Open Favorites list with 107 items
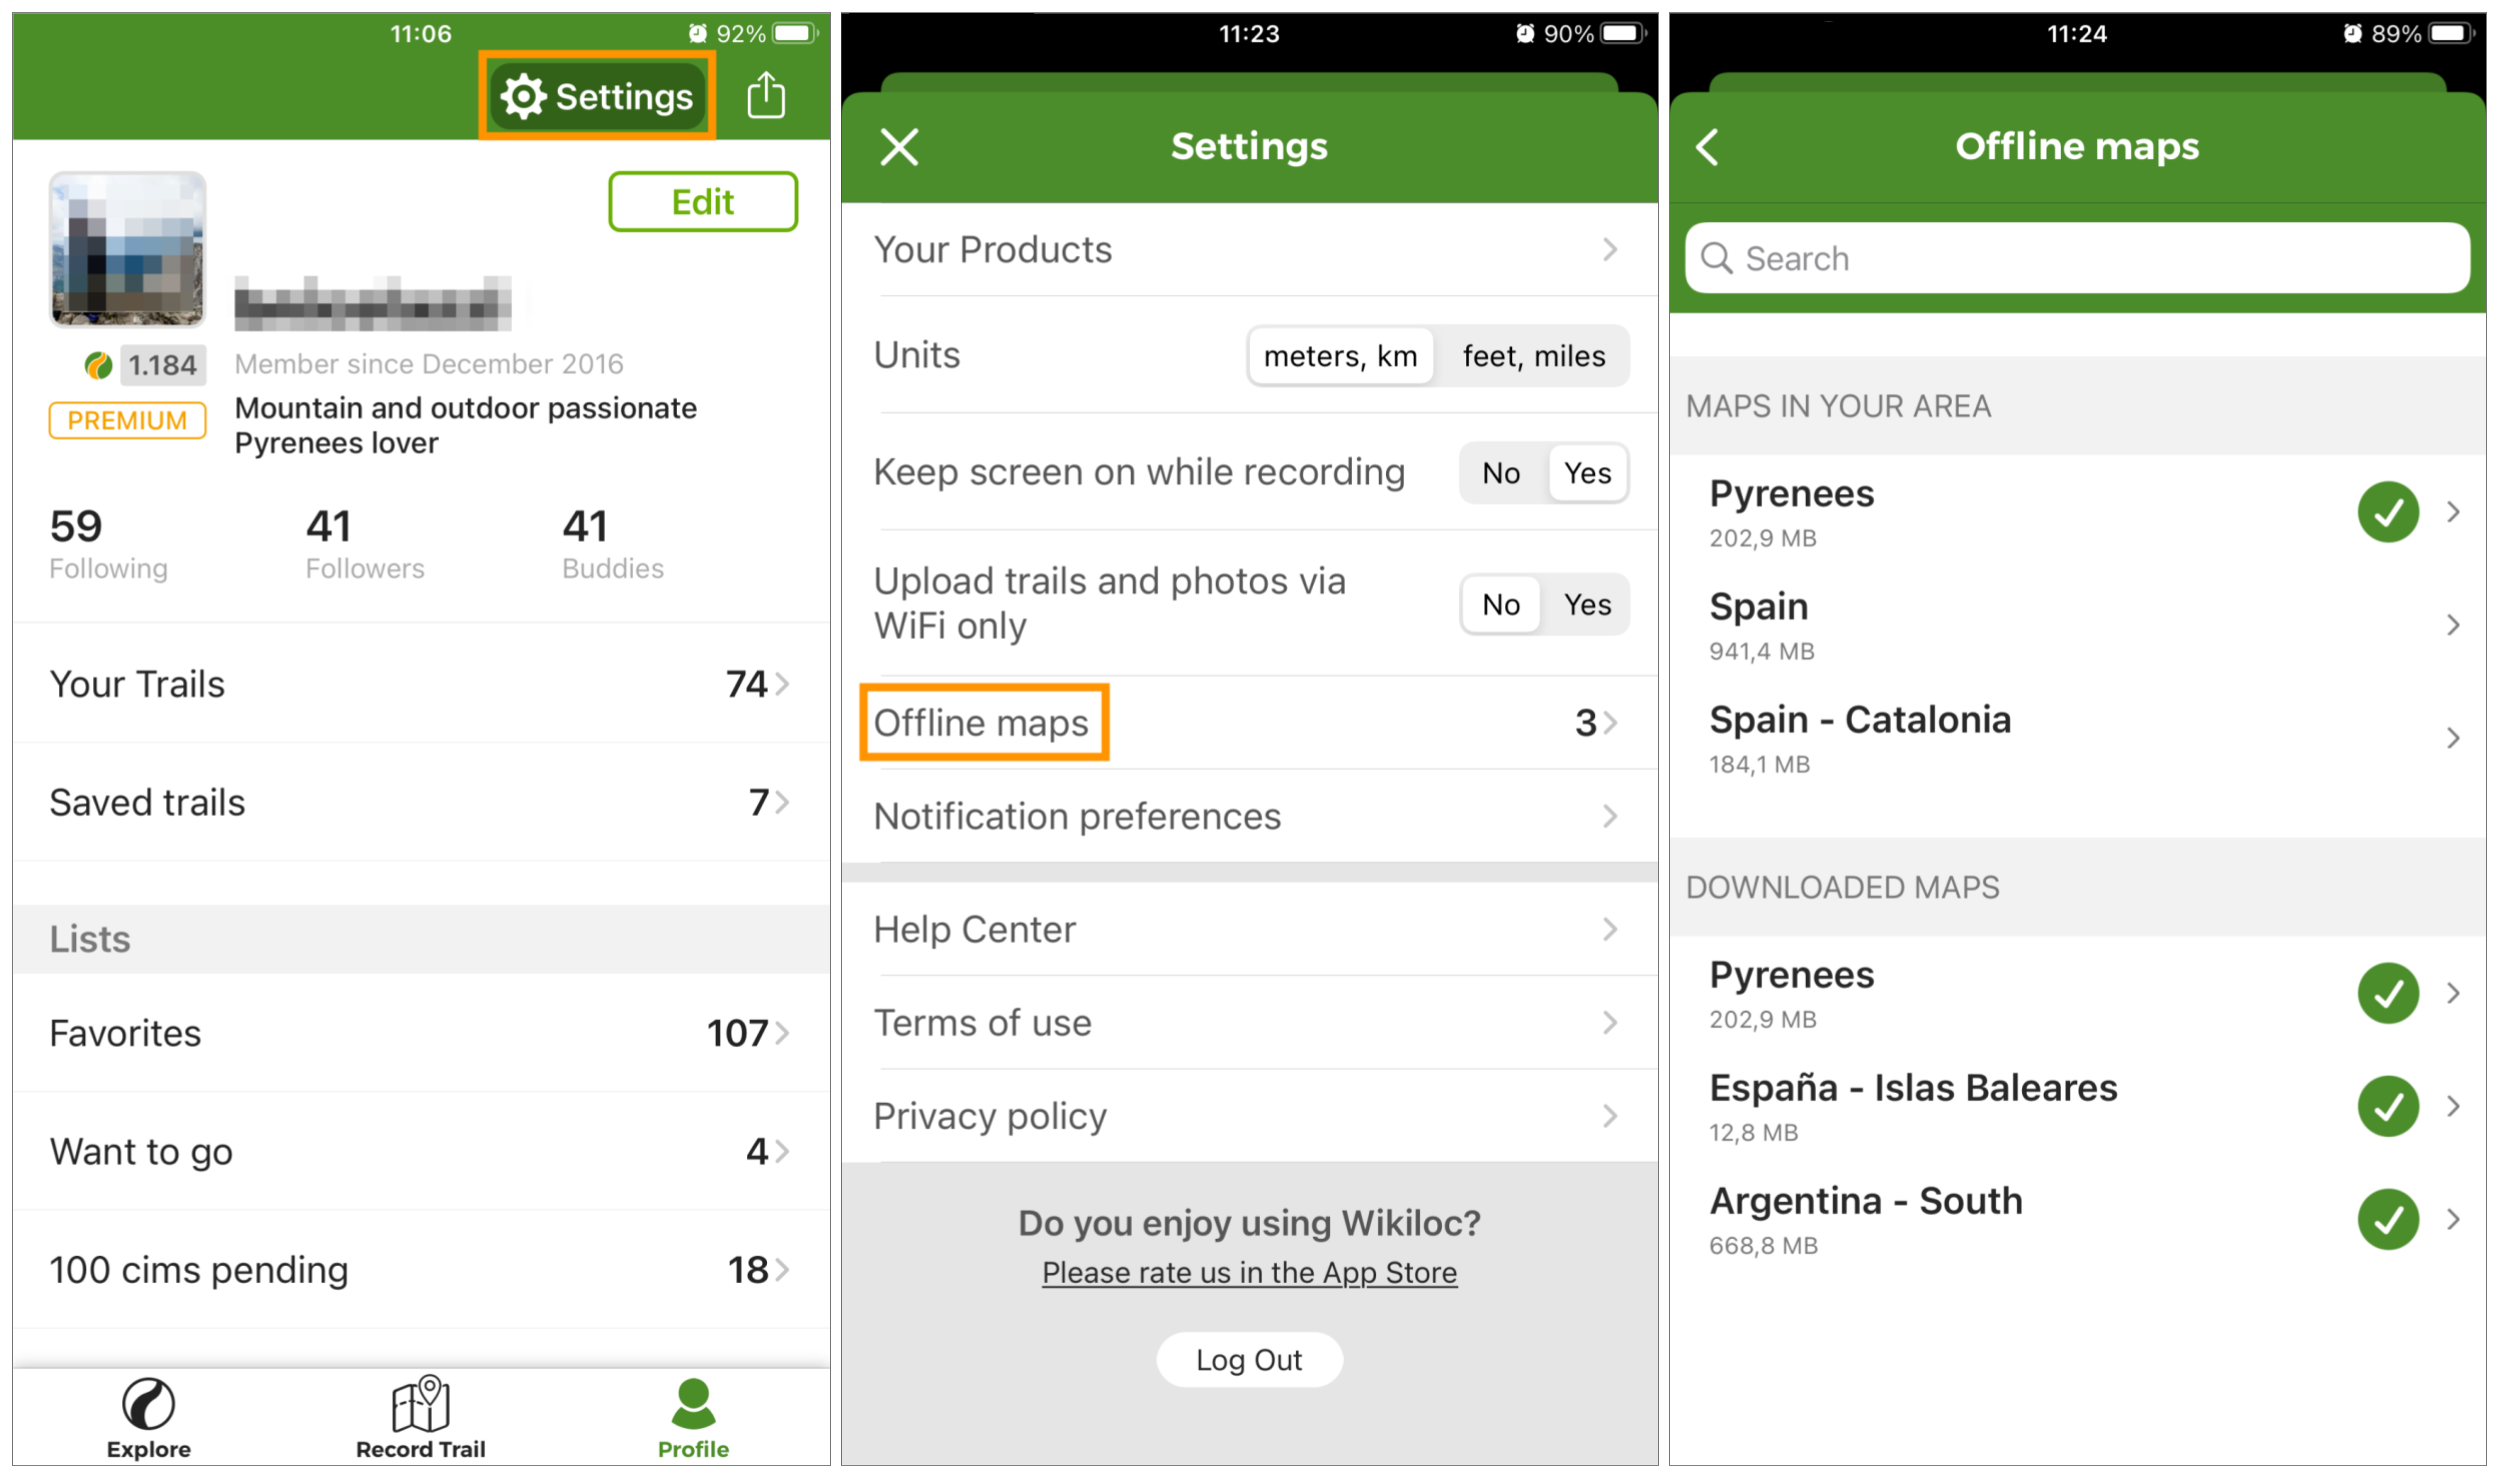This screenshot has width=2500, height=1479. [x=420, y=1033]
